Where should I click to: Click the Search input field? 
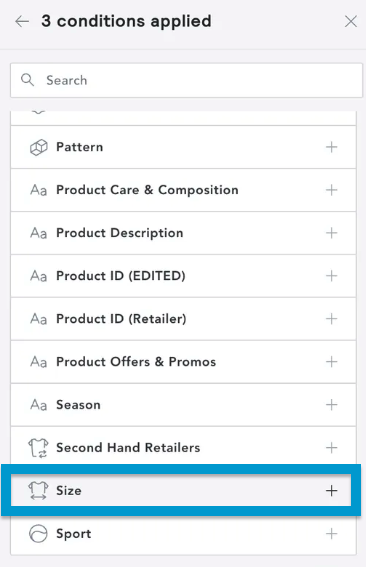coord(186,80)
